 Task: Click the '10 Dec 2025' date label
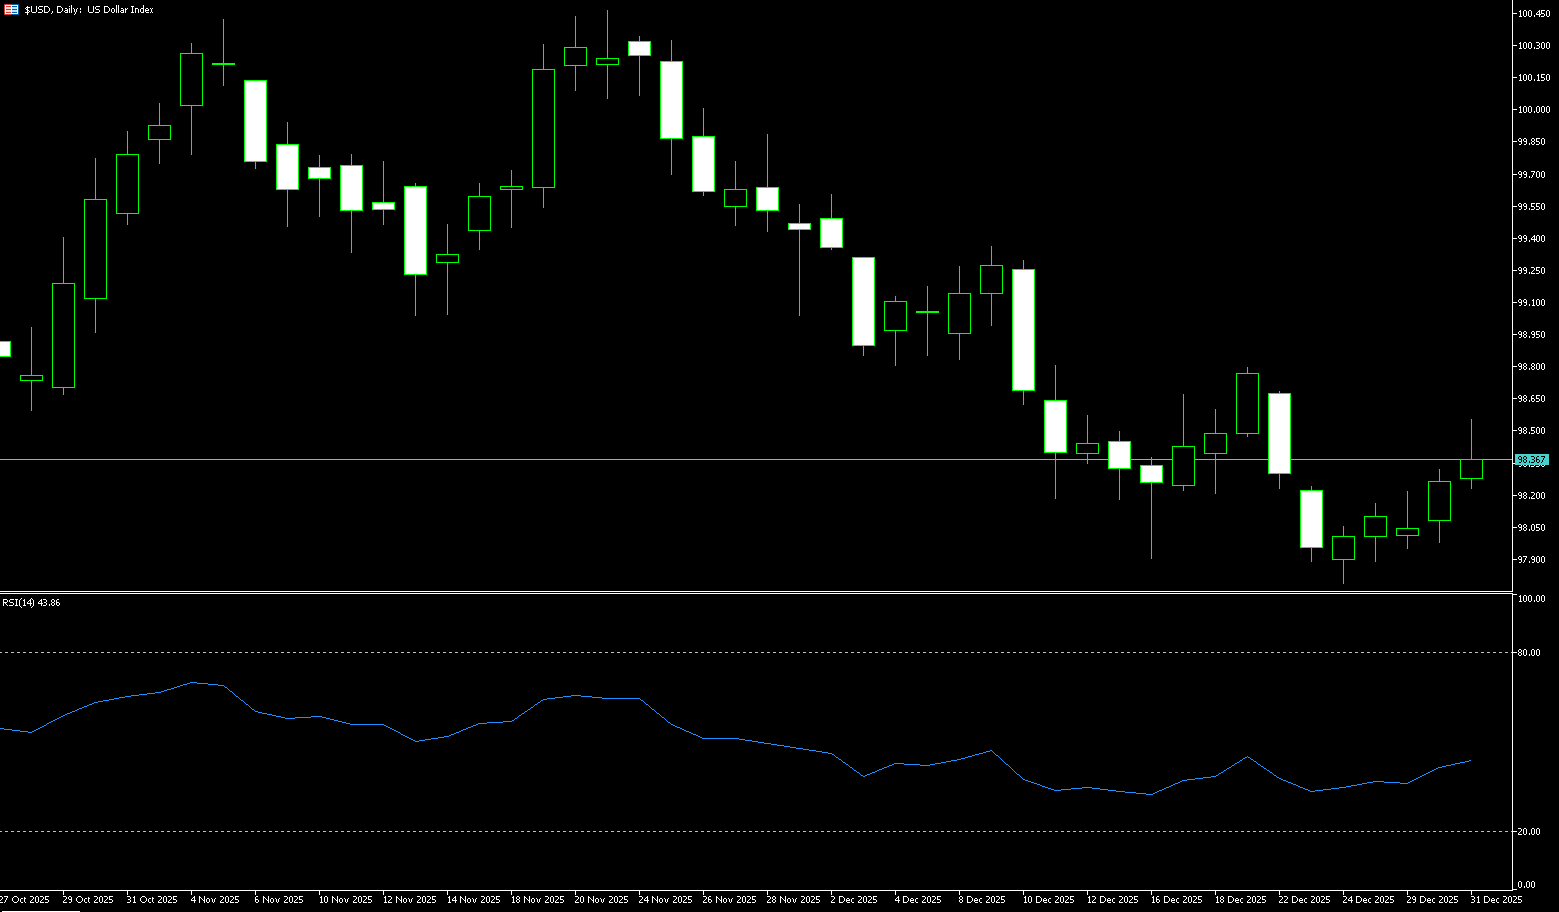click(x=1049, y=900)
